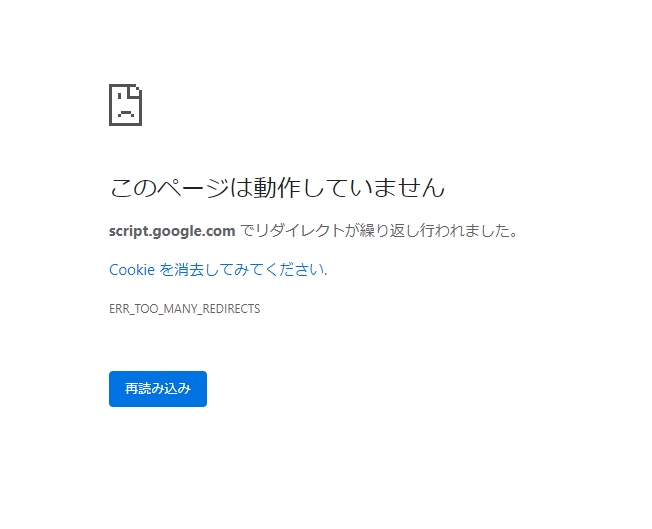Viewport: 652px width, 529px height.
Task: Click the folded corner of the page icon
Action: 136,91
